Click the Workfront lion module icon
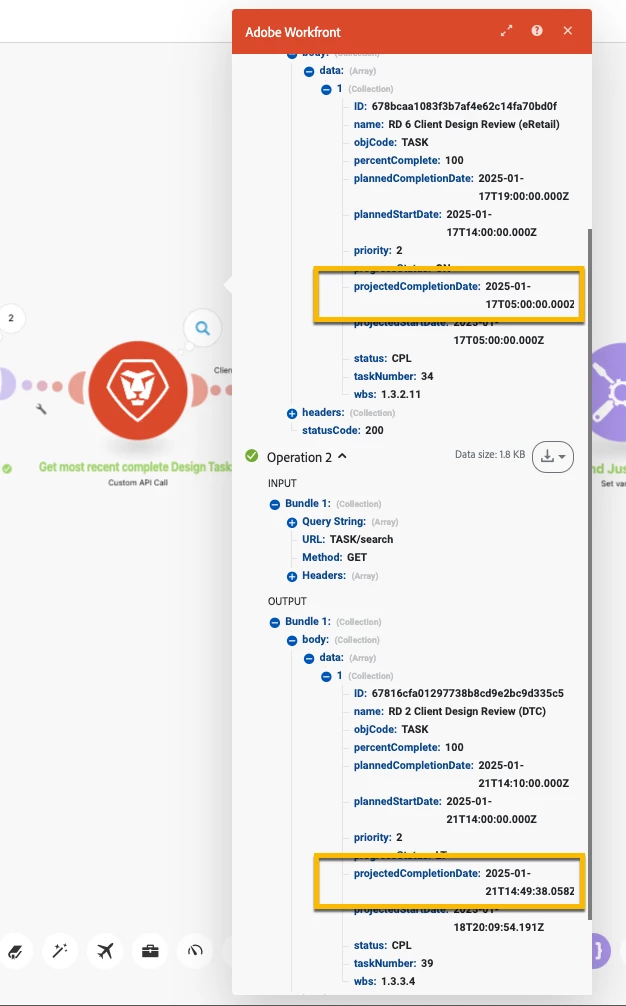The image size is (626, 1006). pos(138,390)
